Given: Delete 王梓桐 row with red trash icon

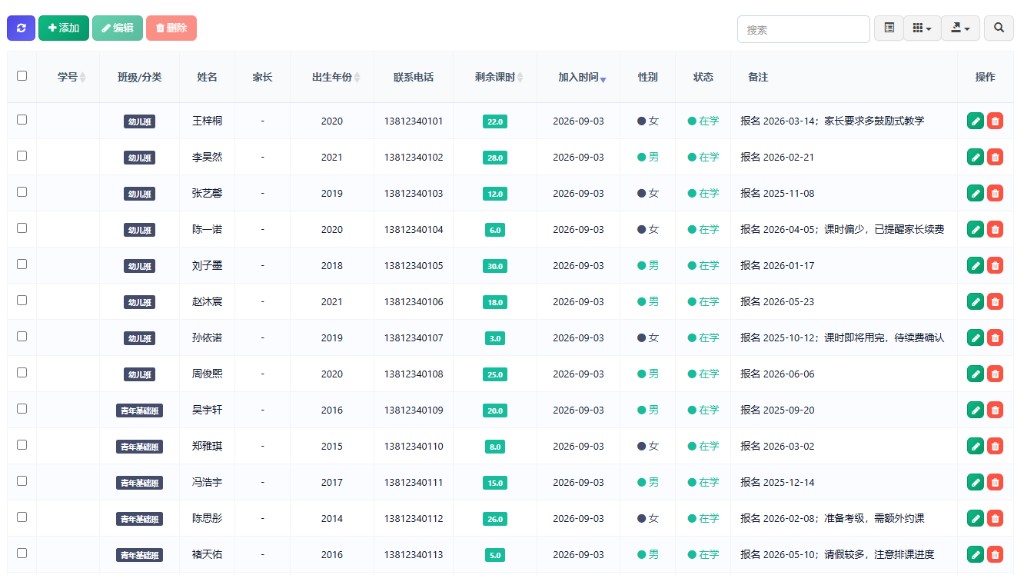Looking at the screenshot, I should tap(995, 121).
